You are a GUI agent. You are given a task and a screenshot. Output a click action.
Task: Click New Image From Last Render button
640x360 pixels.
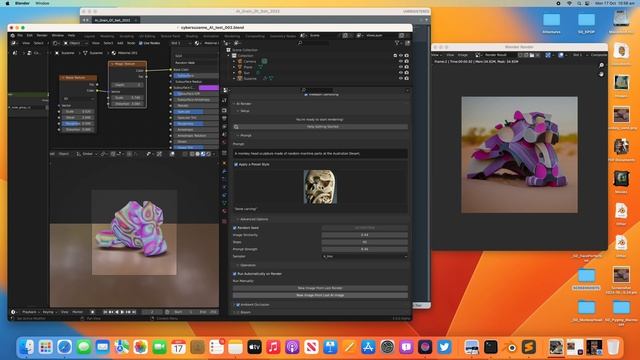coord(320,288)
